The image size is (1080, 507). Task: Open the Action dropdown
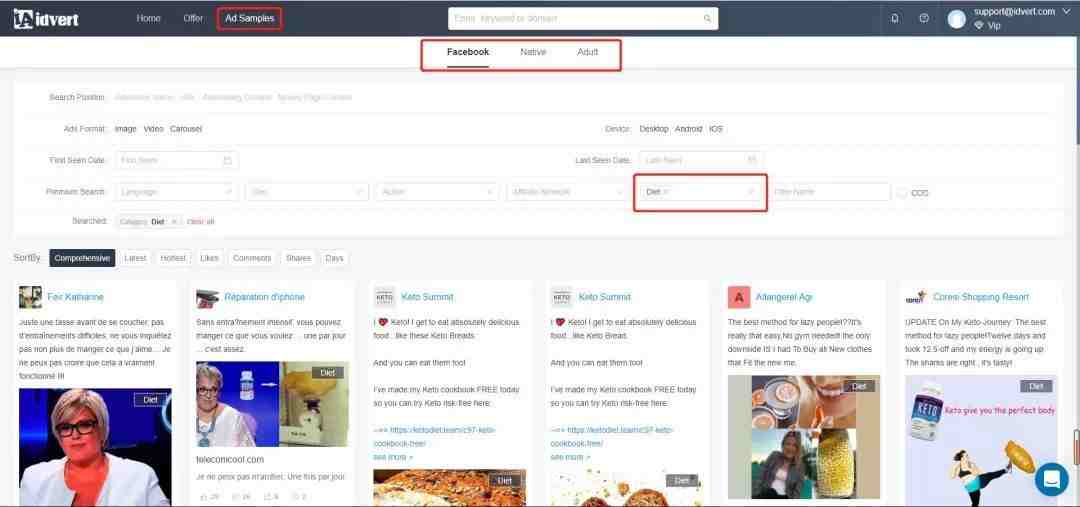(x=437, y=192)
